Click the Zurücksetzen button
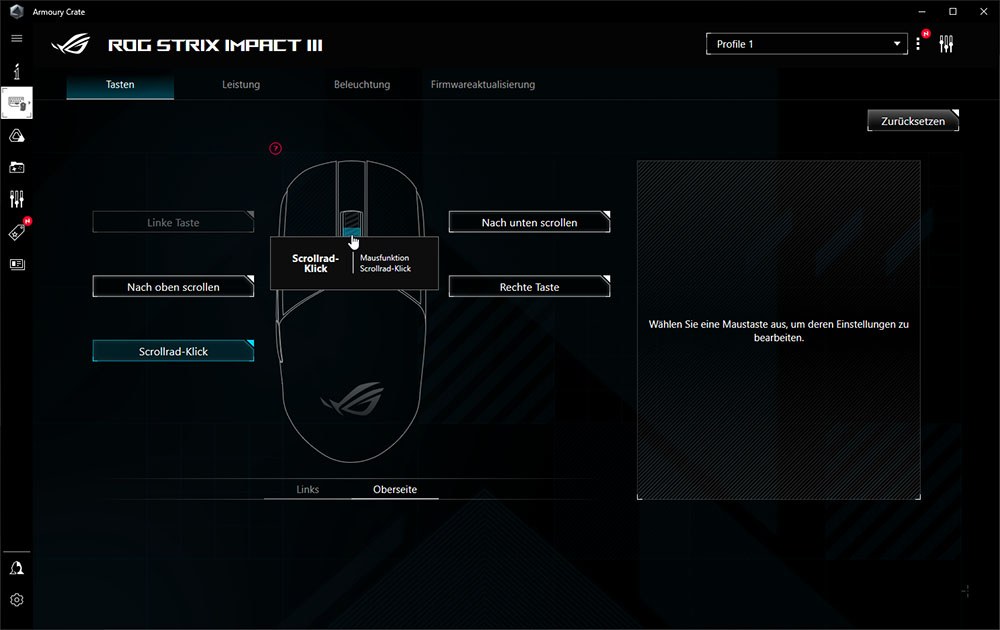1000x630 pixels. pos(913,121)
